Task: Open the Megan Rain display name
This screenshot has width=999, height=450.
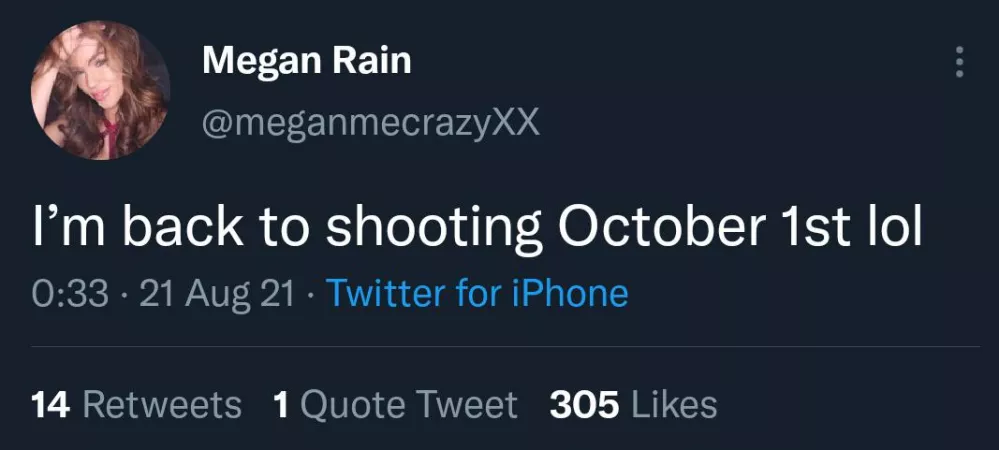Action: [306, 61]
